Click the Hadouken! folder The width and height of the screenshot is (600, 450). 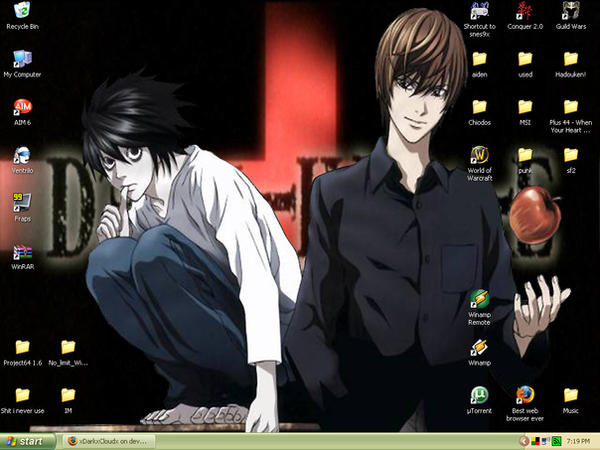pos(571,59)
